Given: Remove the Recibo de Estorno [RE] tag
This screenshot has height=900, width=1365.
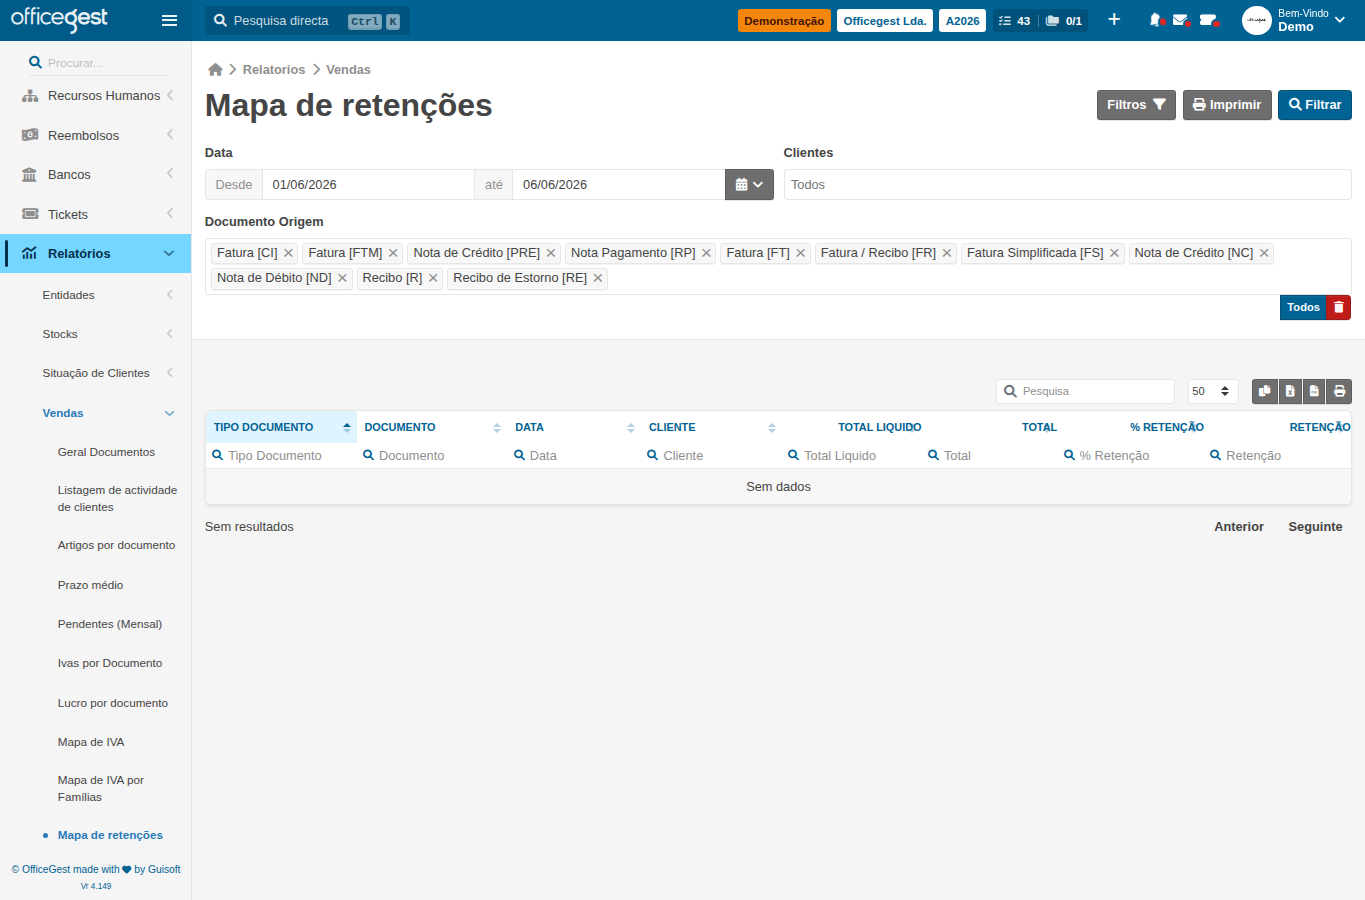Looking at the screenshot, I should tap(598, 278).
